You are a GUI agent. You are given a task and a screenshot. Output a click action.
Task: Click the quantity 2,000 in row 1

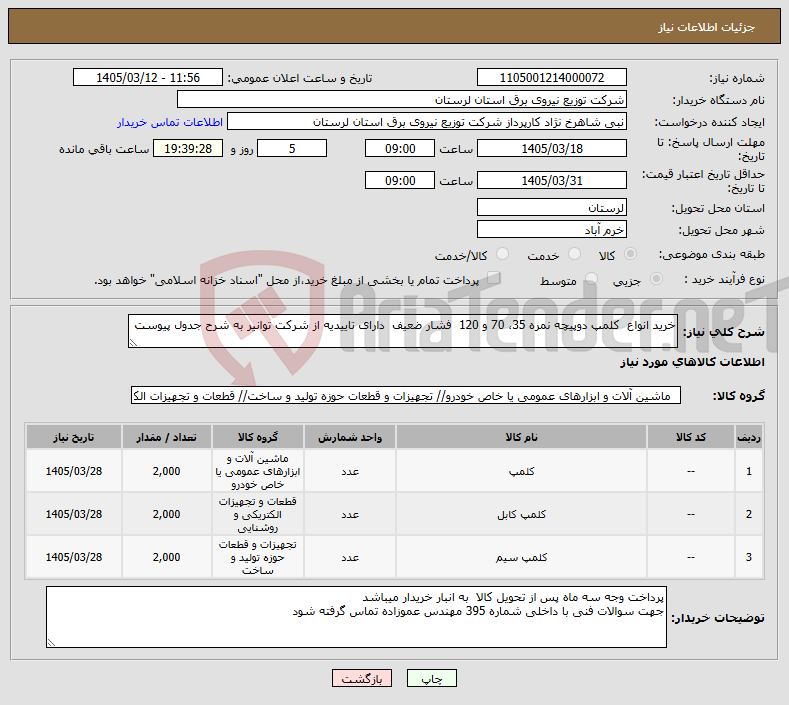(x=167, y=472)
